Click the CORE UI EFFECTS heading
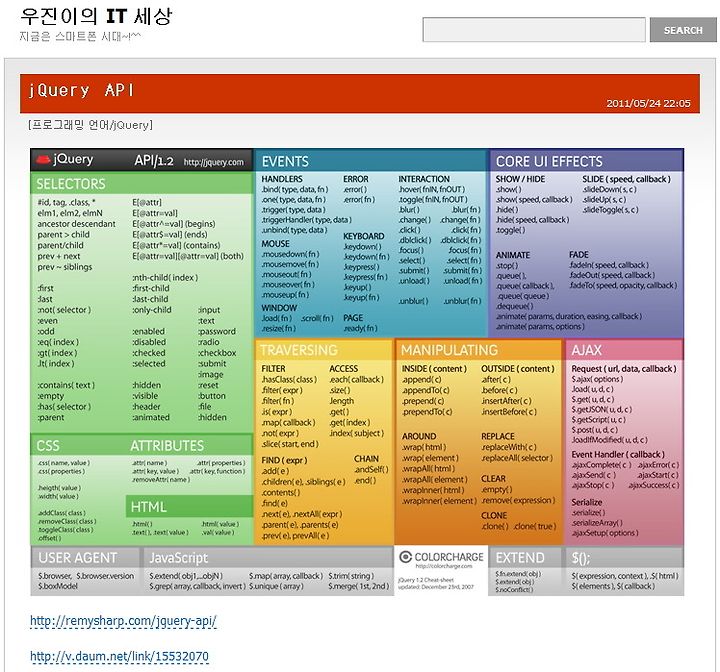 [x=549, y=162]
